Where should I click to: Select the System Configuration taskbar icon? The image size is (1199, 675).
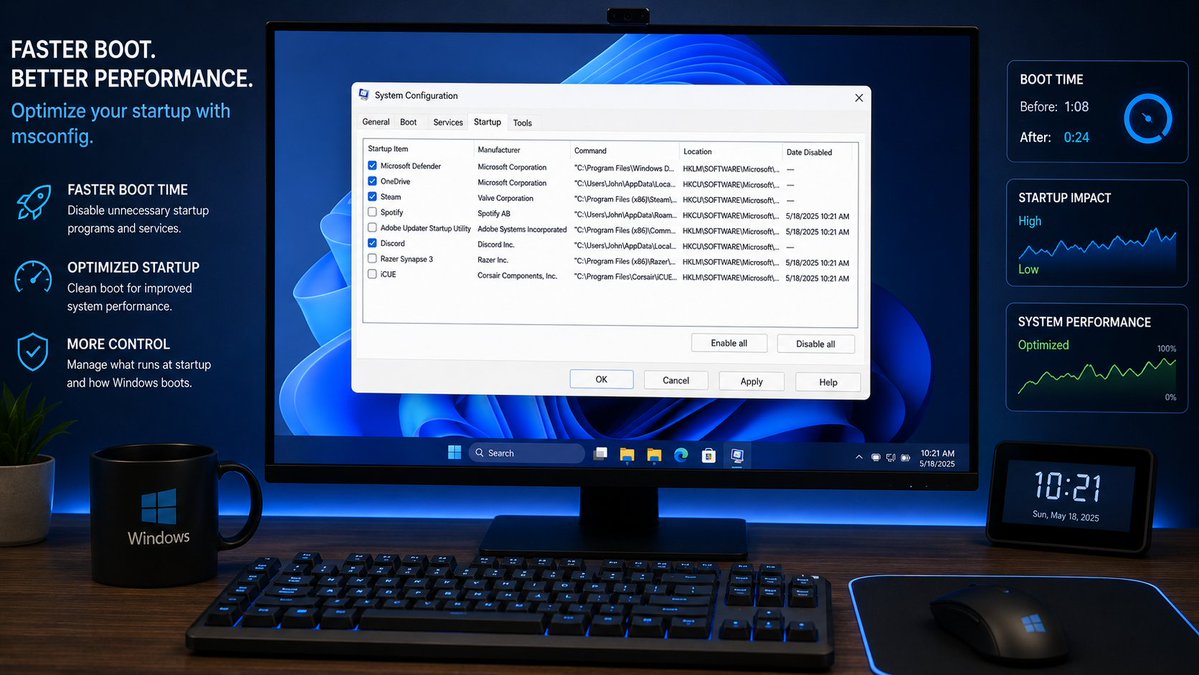pyautogui.click(x=737, y=456)
